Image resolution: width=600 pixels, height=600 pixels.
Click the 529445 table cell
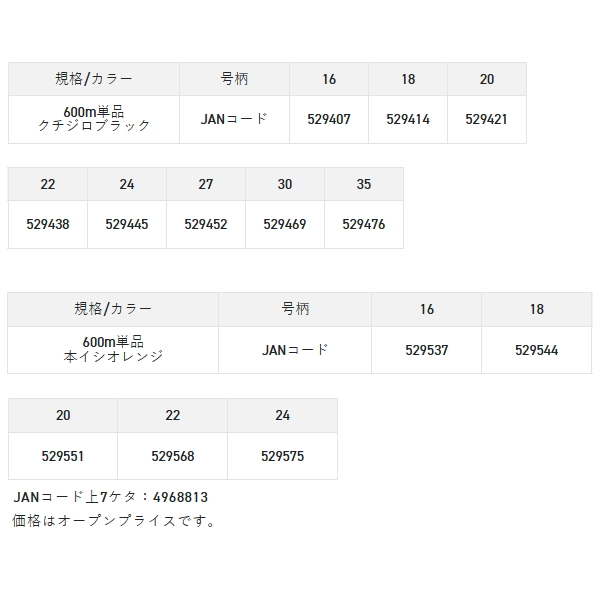(126, 225)
